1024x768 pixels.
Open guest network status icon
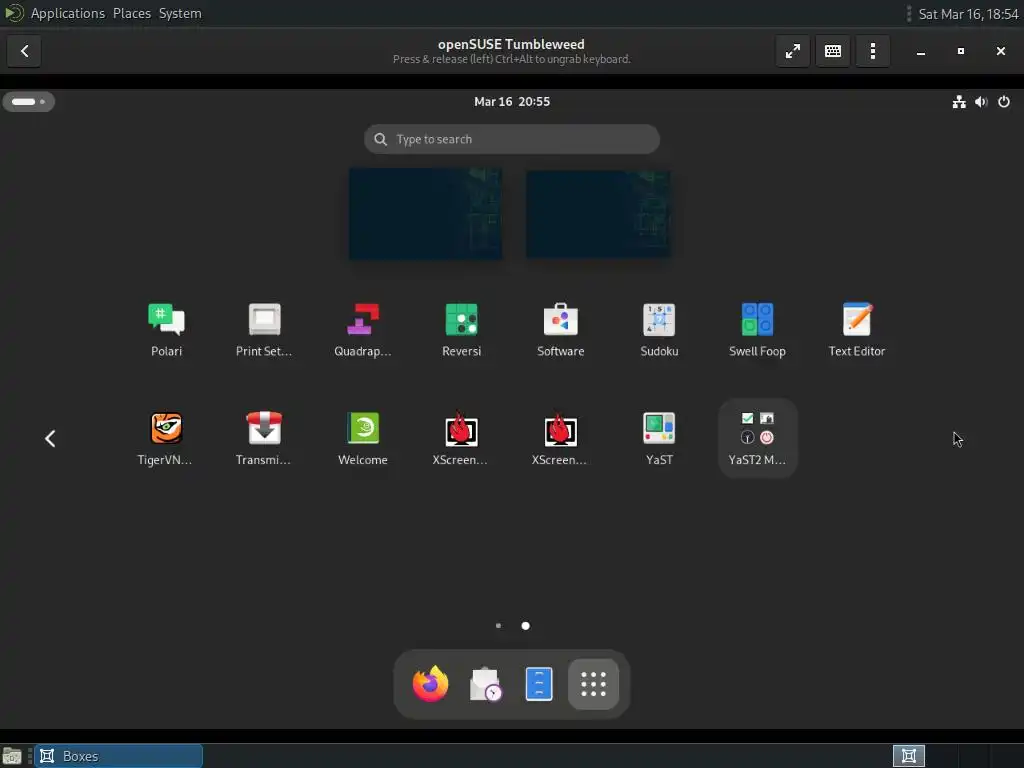959,101
